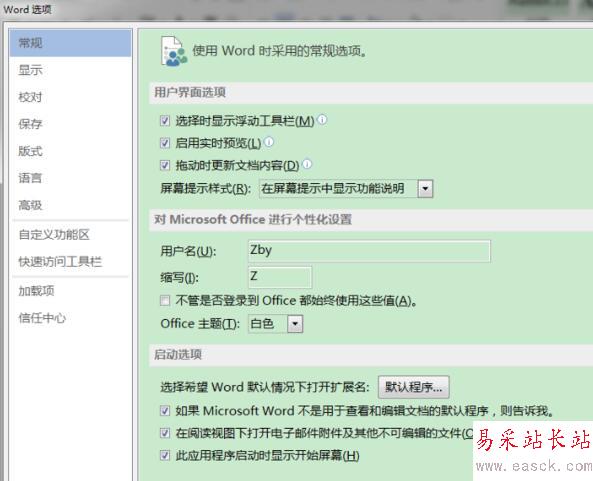
Task: Open 自定义功能区 settings
Action: (70, 235)
